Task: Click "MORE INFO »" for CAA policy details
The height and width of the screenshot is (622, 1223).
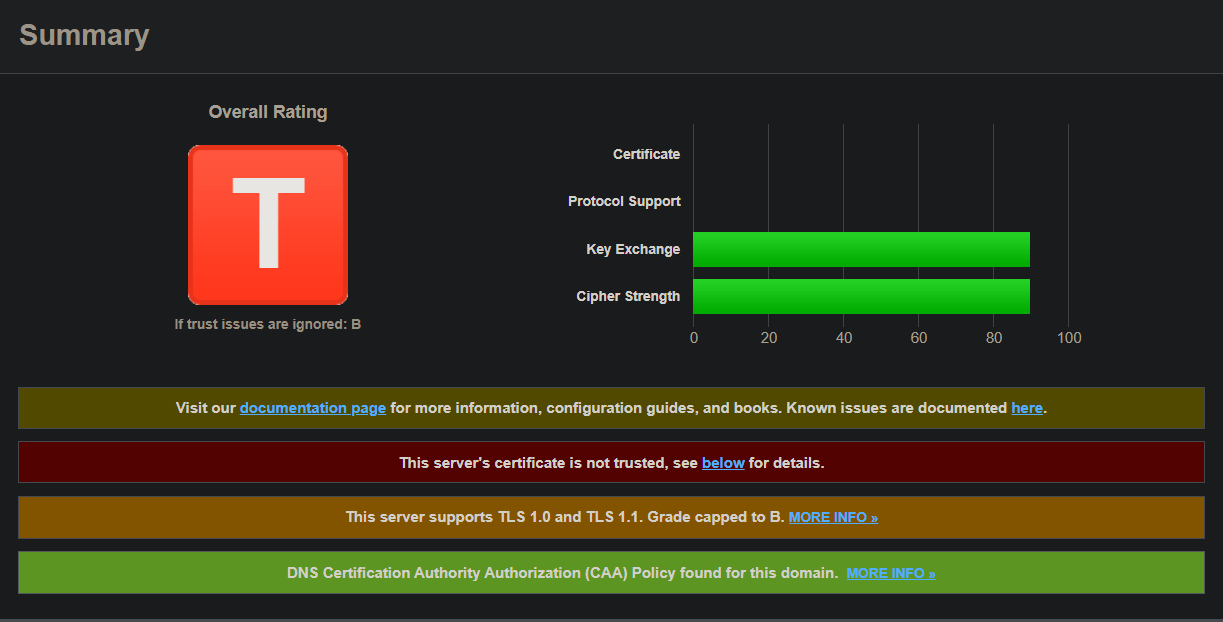Action: pos(890,572)
